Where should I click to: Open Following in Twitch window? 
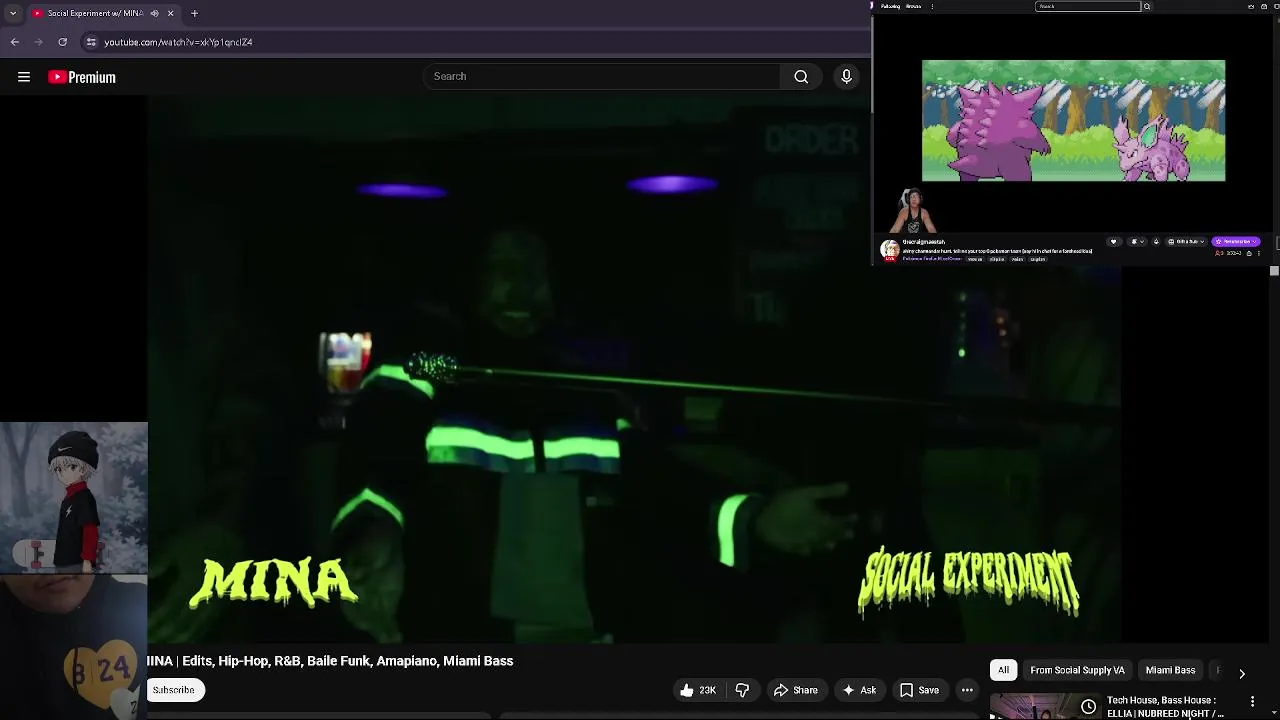click(x=890, y=6)
